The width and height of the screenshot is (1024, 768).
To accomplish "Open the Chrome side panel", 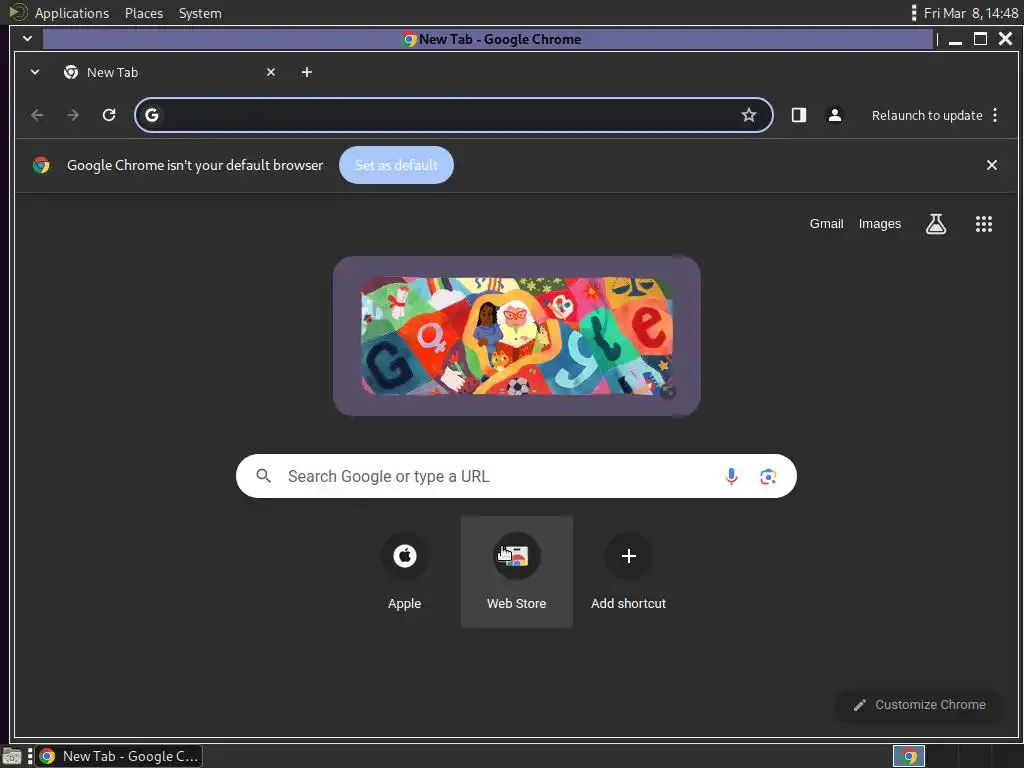I will click(x=799, y=115).
